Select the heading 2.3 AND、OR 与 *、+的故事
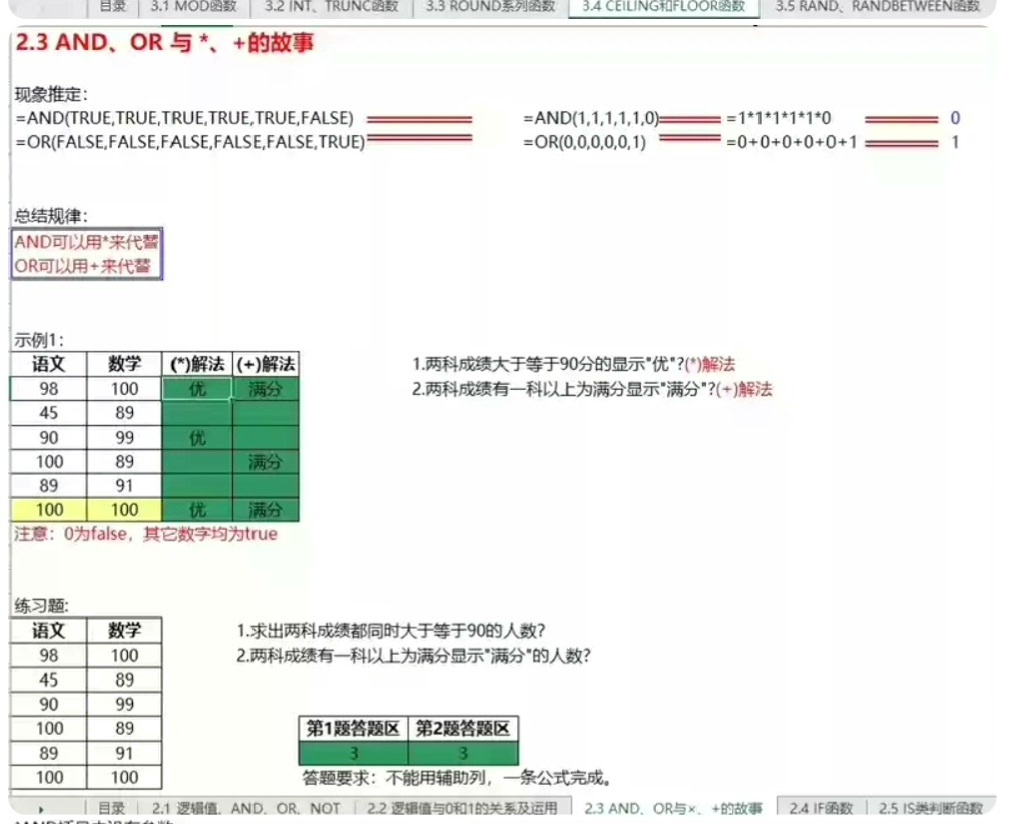Image resolution: width=1012 pixels, height=824 pixels. pyautogui.click(x=165, y=43)
